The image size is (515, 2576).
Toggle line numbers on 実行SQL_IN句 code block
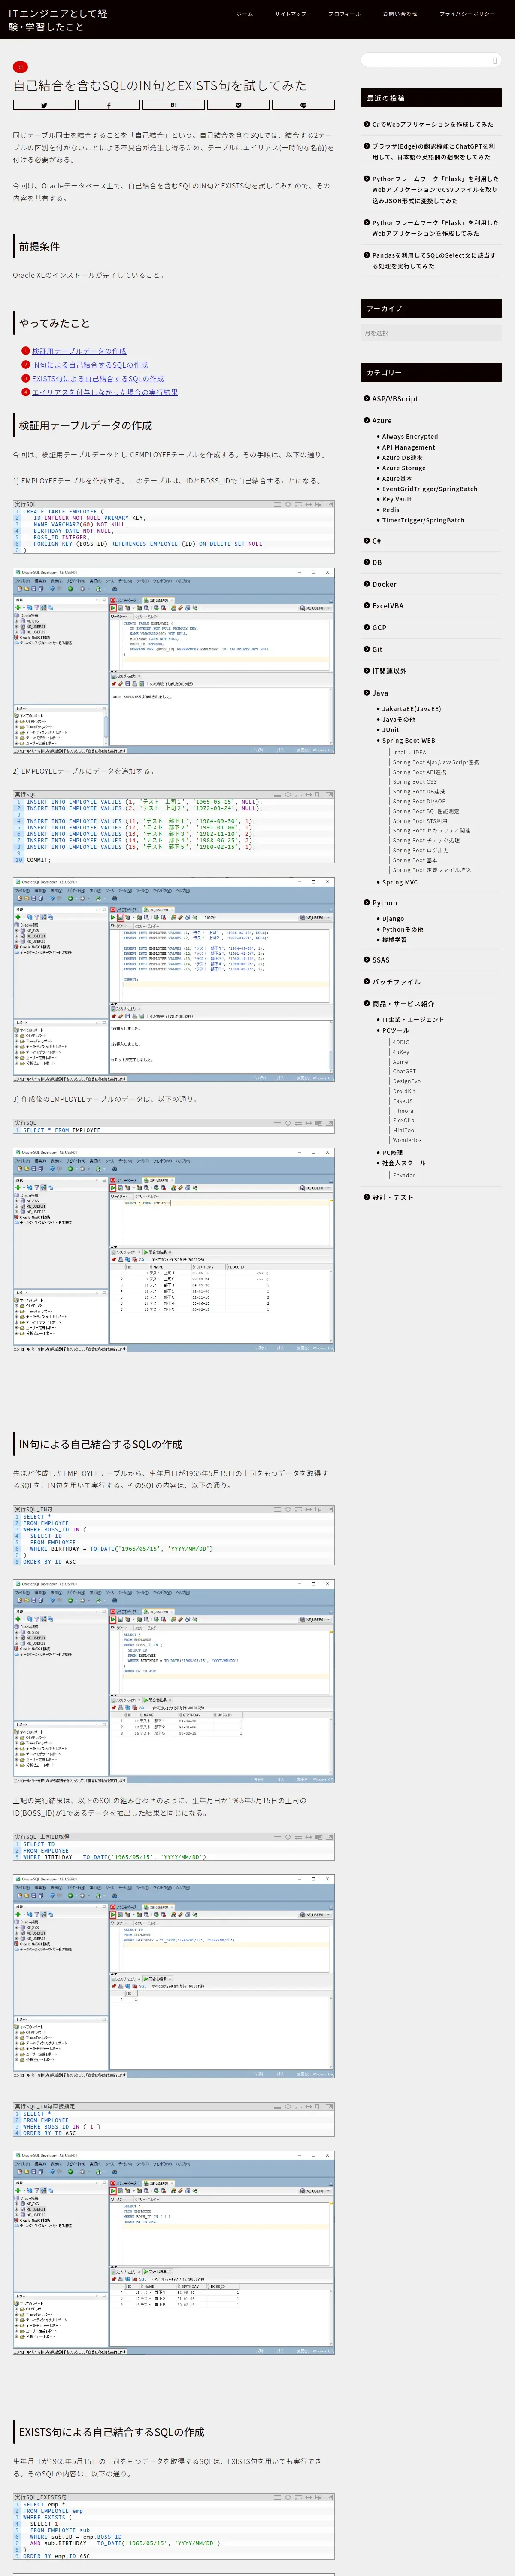pos(278,1509)
